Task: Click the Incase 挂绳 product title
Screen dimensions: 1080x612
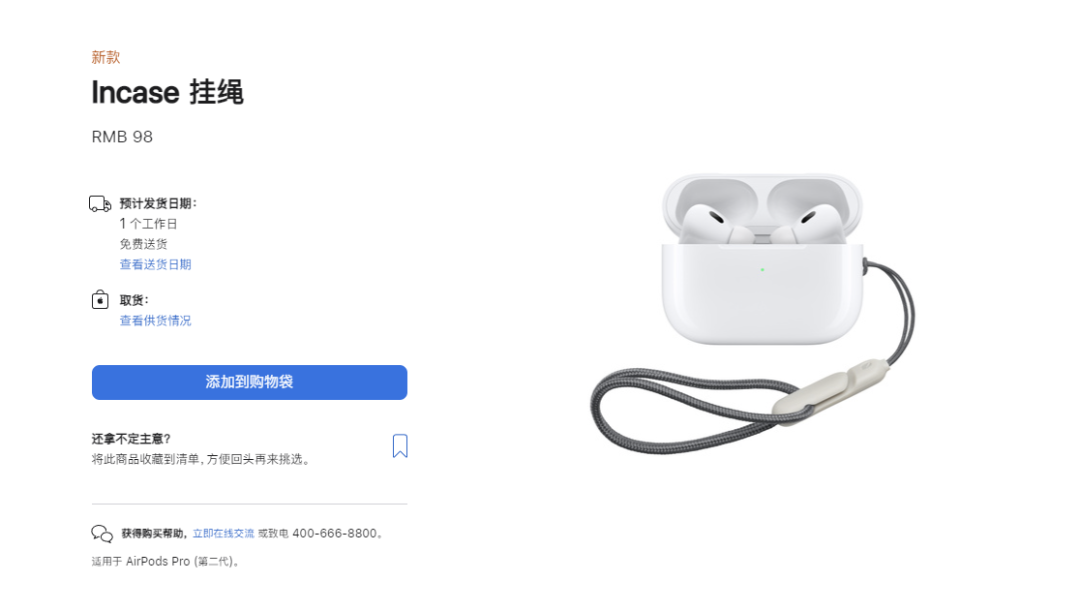Action: [x=167, y=92]
